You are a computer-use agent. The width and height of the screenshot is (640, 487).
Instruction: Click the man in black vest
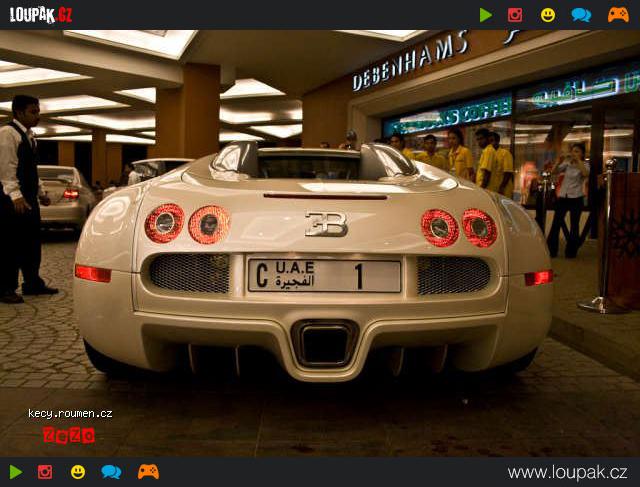tap(21, 198)
